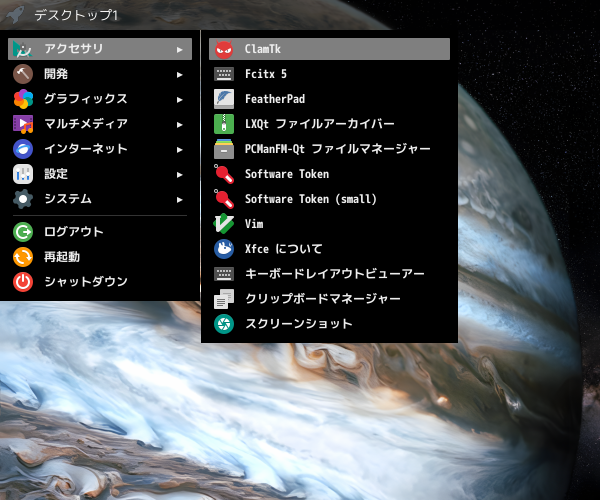Click the スクリーンショット camera shutter icon
The width and height of the screenshot is (600, 500).
223,324
